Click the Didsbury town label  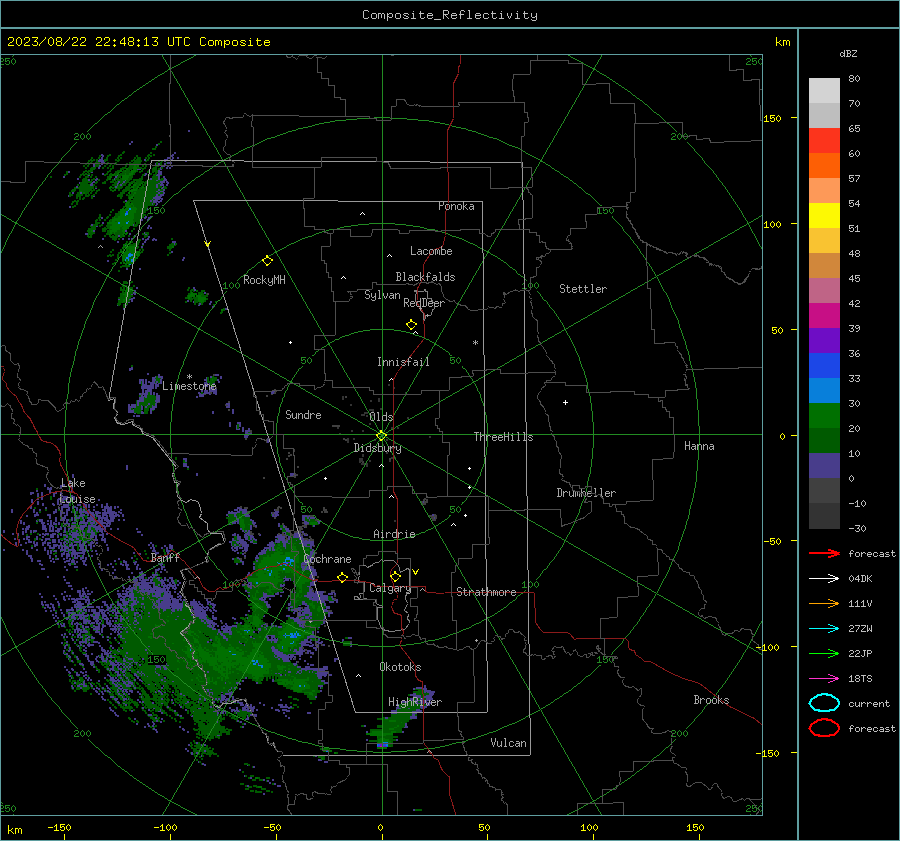(377, 448)
